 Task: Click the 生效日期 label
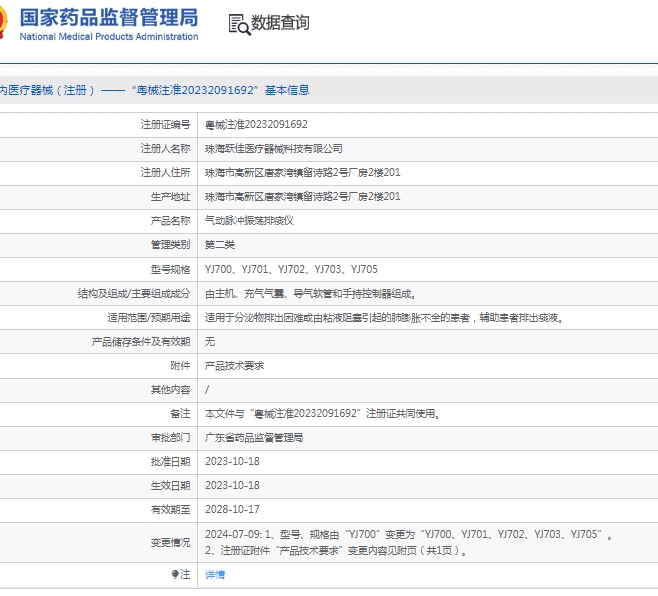[170, 486]
